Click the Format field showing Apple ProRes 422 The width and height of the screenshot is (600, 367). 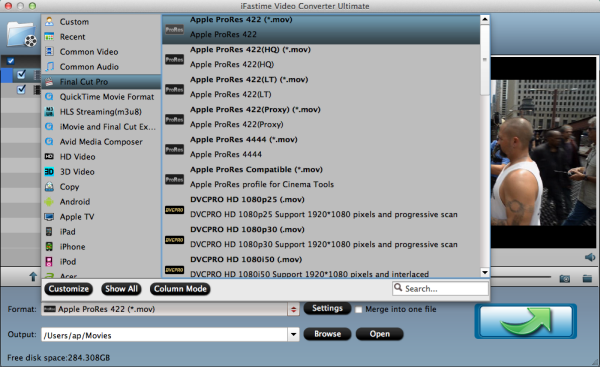coord(165,309)
